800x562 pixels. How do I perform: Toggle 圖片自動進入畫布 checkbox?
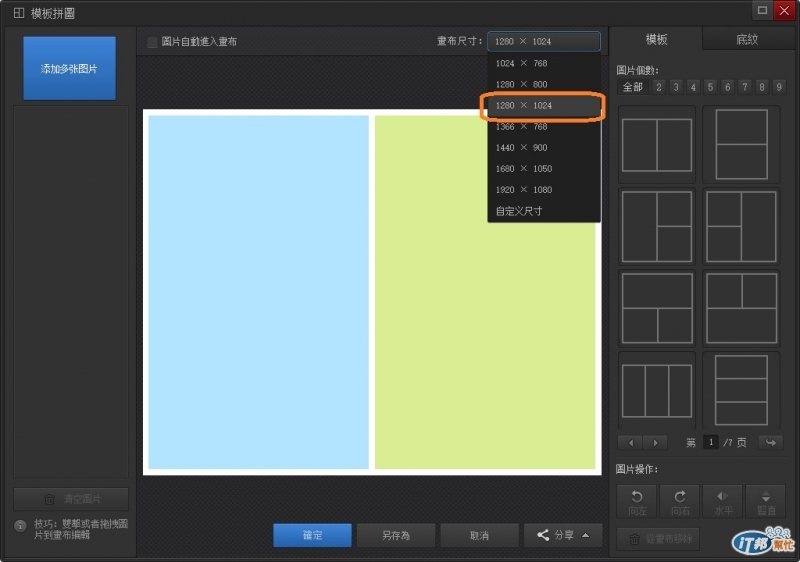click(x=152, y=42)
